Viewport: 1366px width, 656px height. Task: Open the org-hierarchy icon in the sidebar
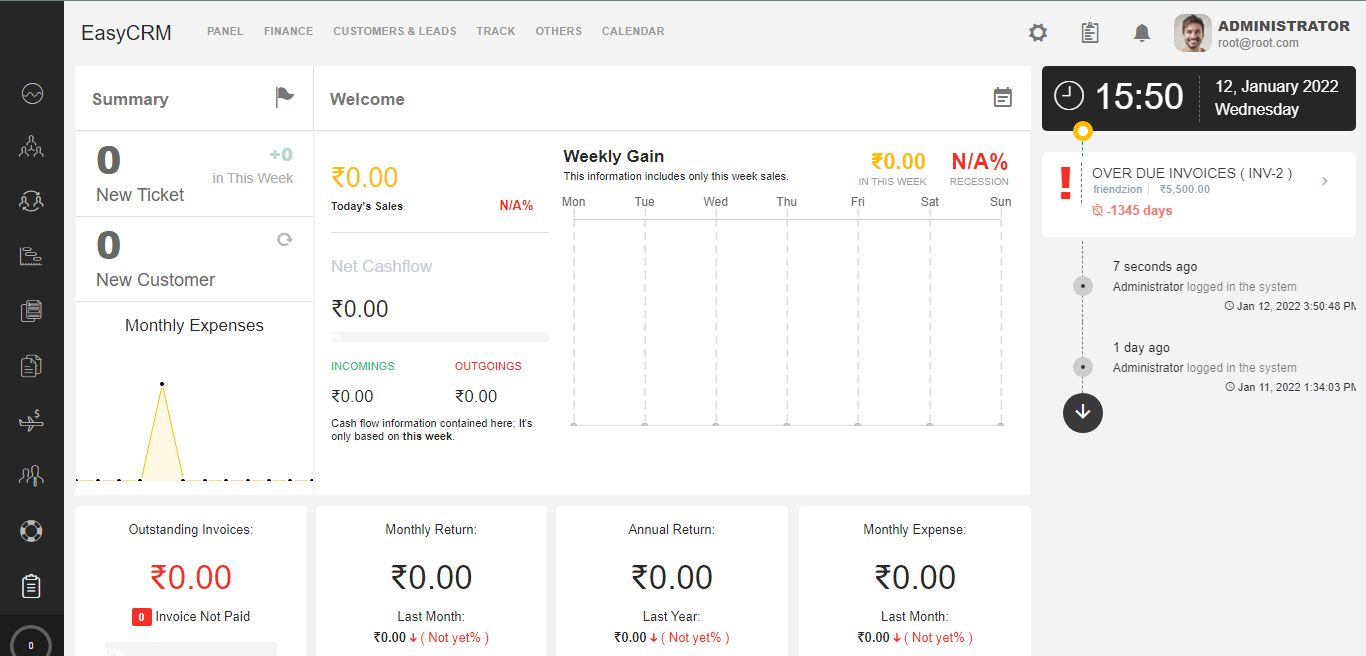[31, 148]
